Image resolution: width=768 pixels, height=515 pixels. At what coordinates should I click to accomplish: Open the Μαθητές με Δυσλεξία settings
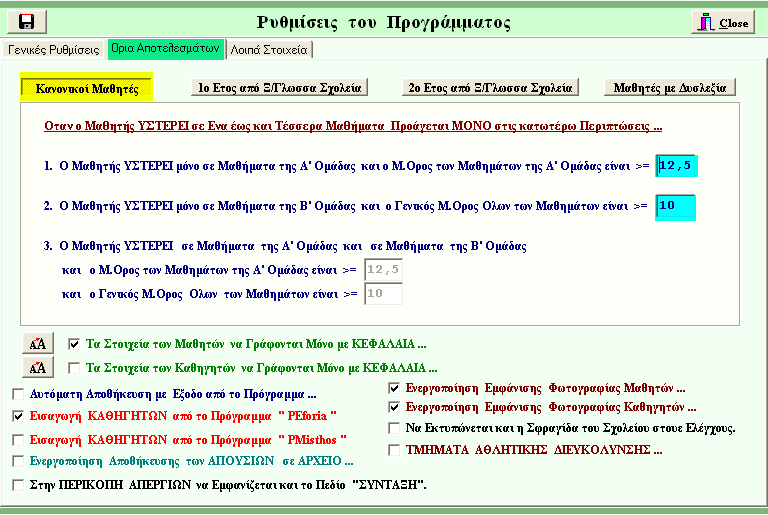click(x=670, y=88)
